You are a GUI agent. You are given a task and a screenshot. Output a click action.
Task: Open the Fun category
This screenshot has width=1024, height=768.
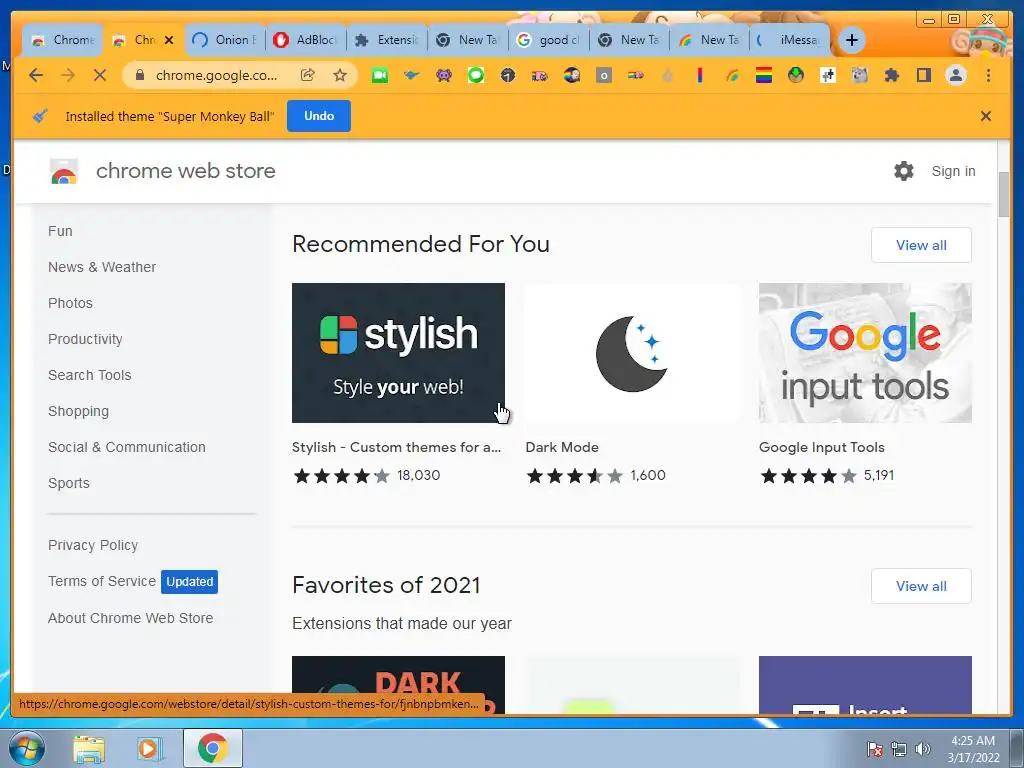(x=60, y=231)
